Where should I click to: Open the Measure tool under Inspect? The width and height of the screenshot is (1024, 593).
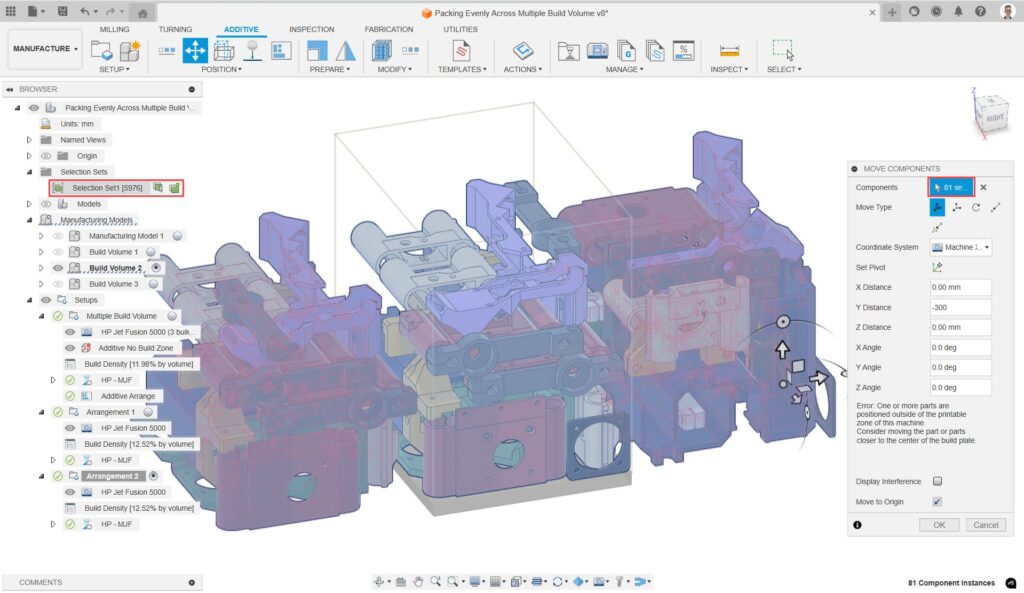(x=729, y=50)
